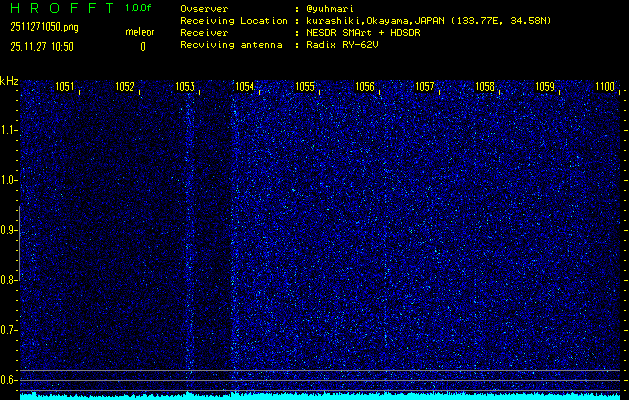
Task: Click the 'Receiver' field label
Action: [x=204, y=33]
